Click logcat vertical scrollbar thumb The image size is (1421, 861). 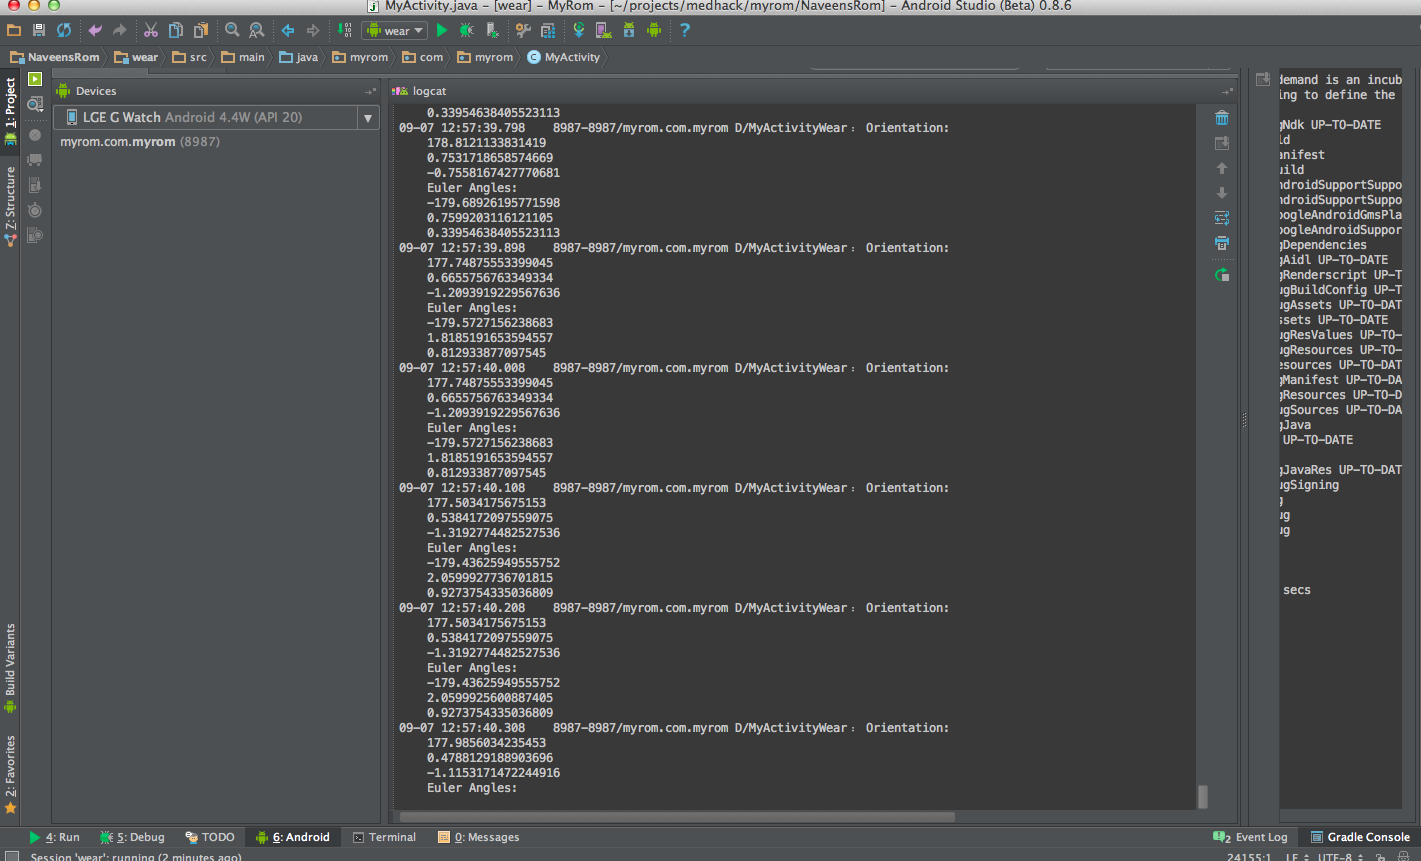1203,796
